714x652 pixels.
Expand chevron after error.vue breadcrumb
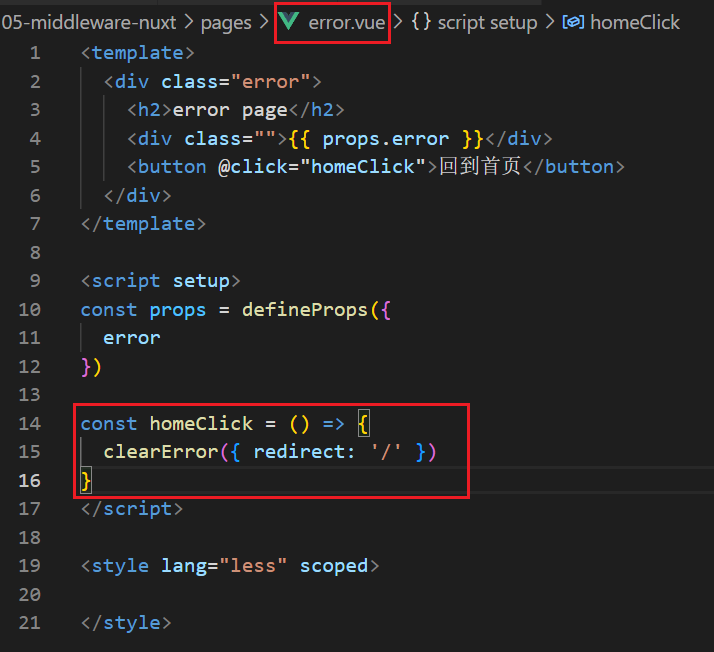pos(398,22)
